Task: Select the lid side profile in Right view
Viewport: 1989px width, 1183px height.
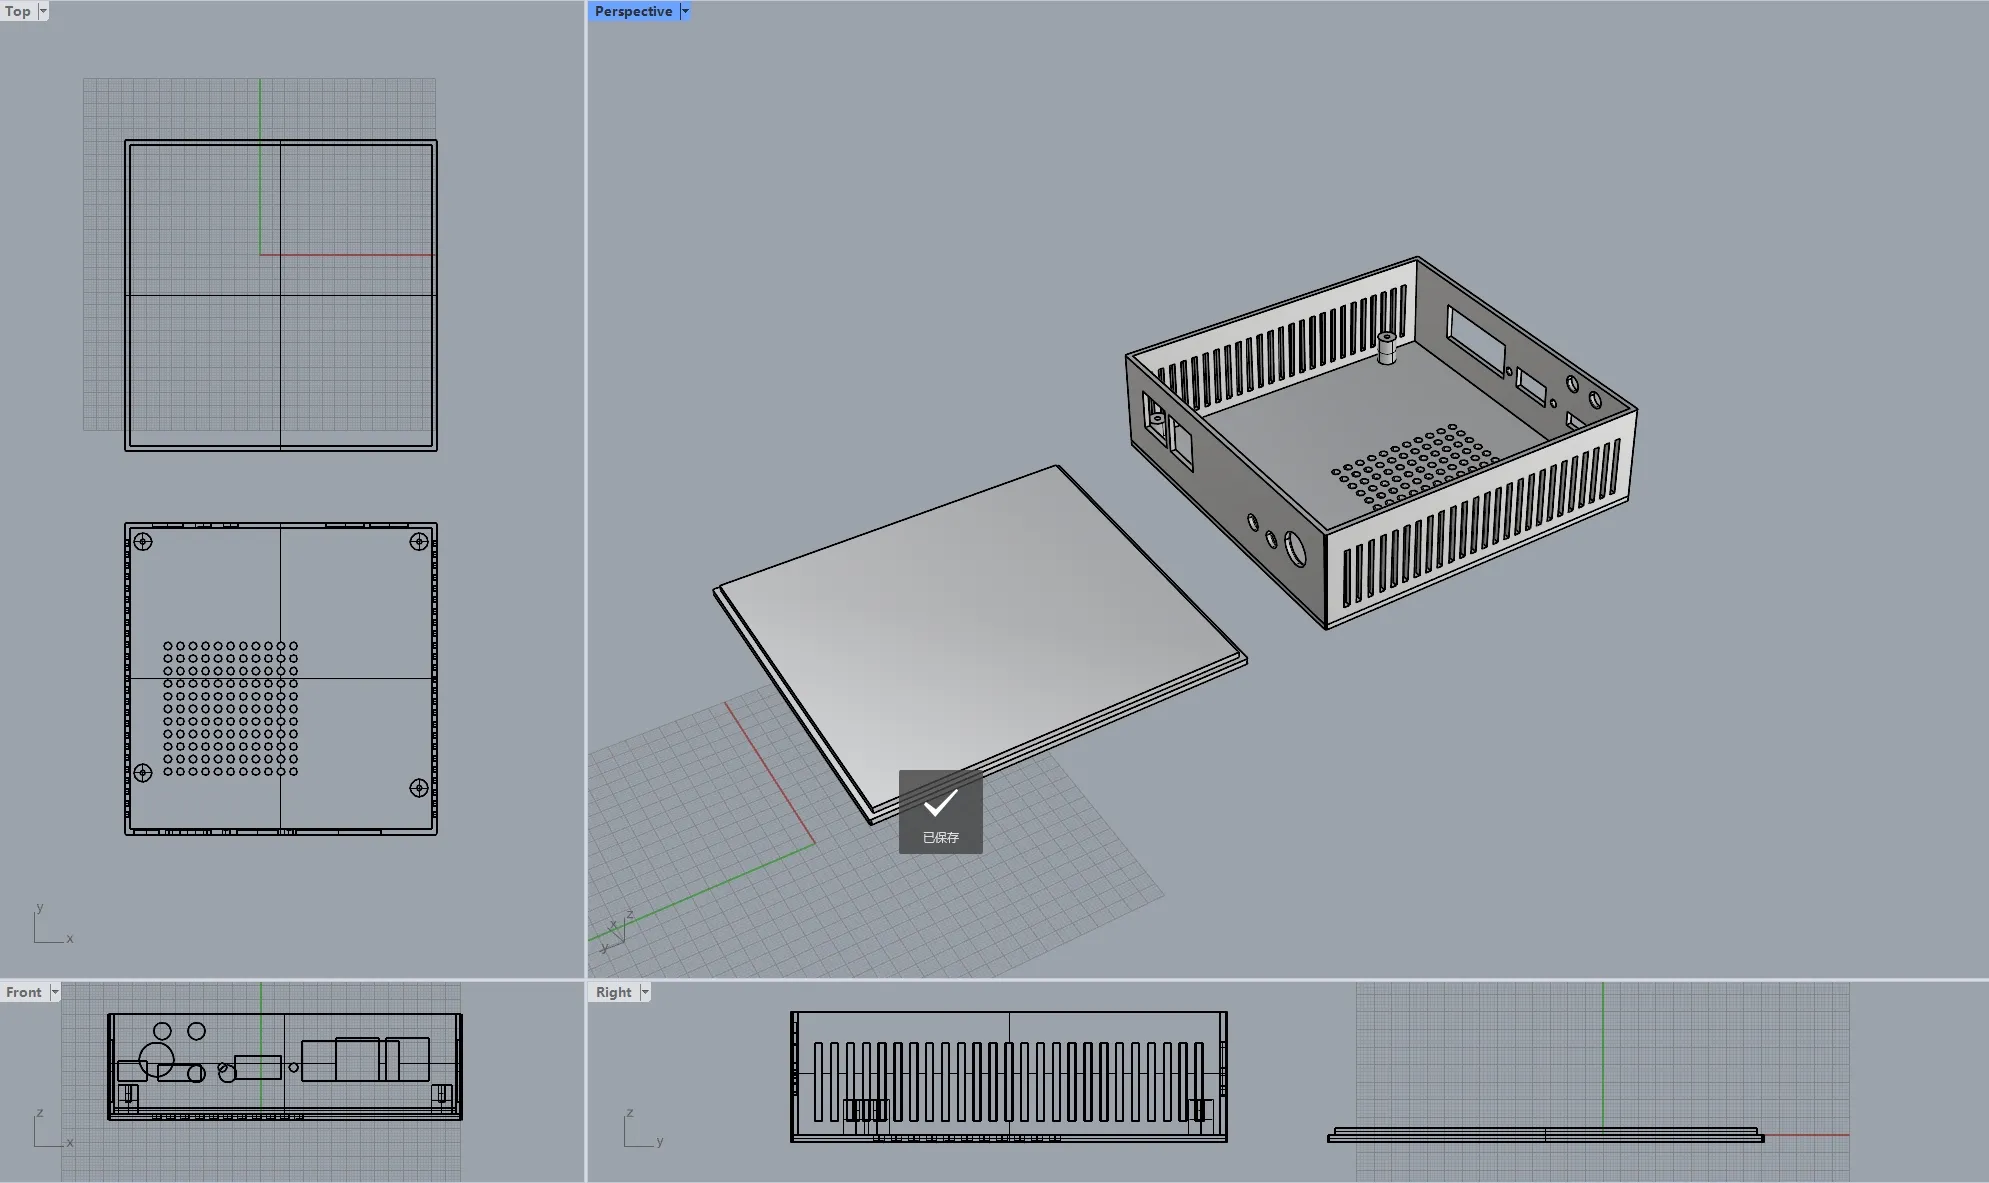Action: pos(1545,1135)
